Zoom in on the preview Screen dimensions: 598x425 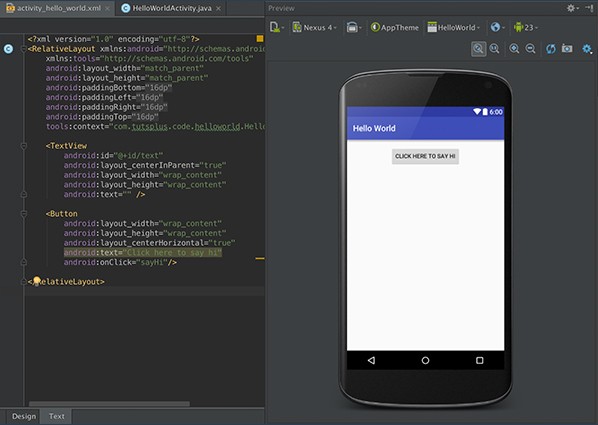pos(514,49)
